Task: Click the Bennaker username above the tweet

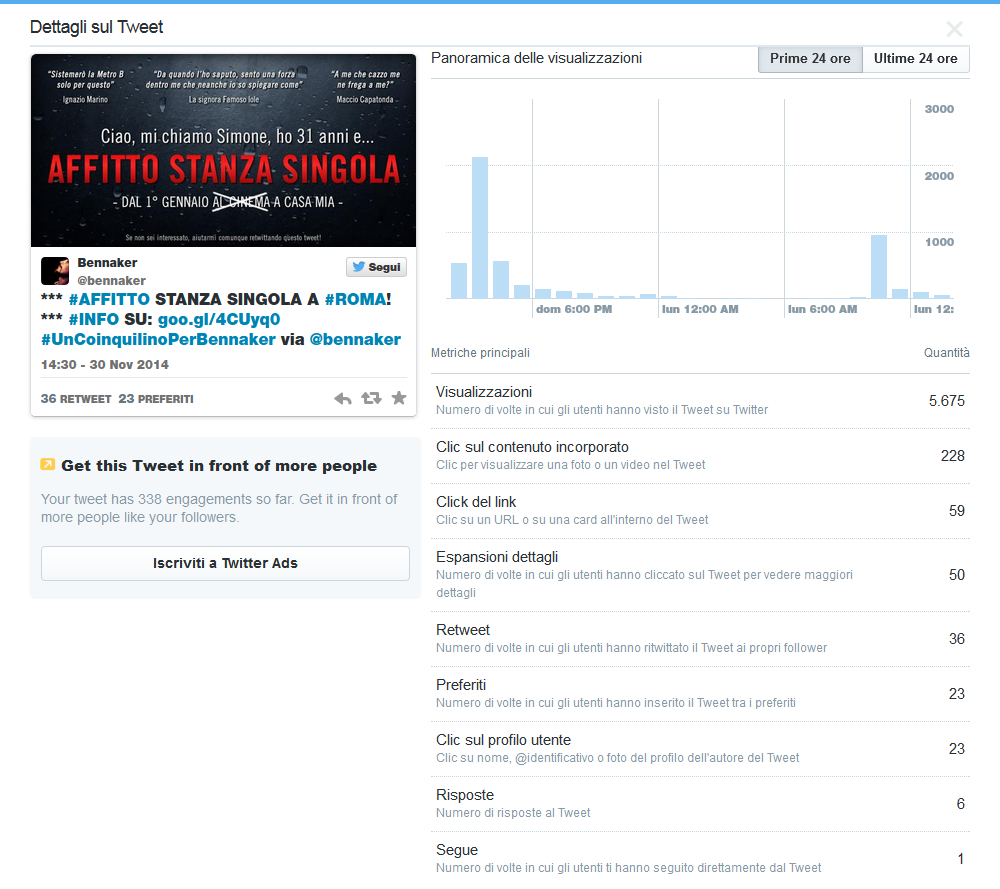Action: pos(107,262)
